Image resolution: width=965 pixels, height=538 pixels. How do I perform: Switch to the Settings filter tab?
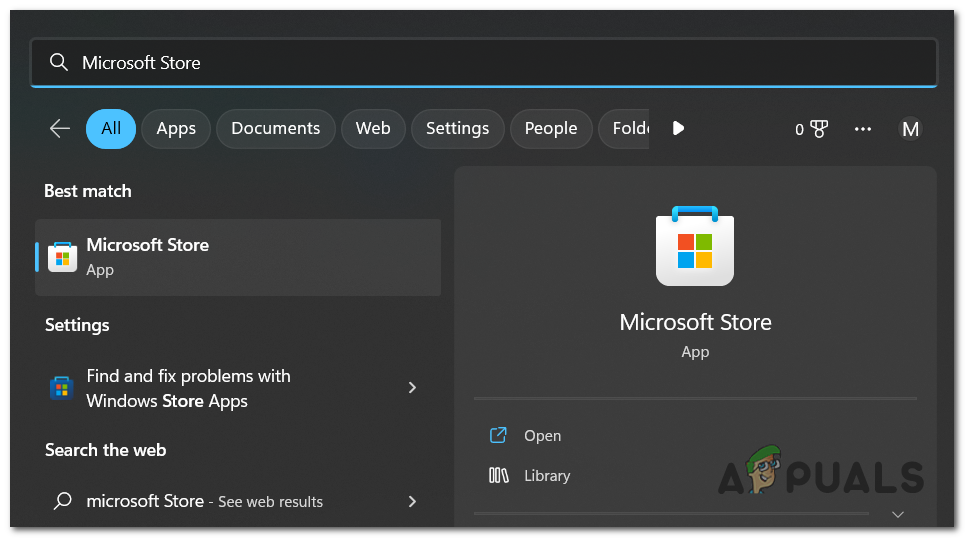[x=457, y=129]
